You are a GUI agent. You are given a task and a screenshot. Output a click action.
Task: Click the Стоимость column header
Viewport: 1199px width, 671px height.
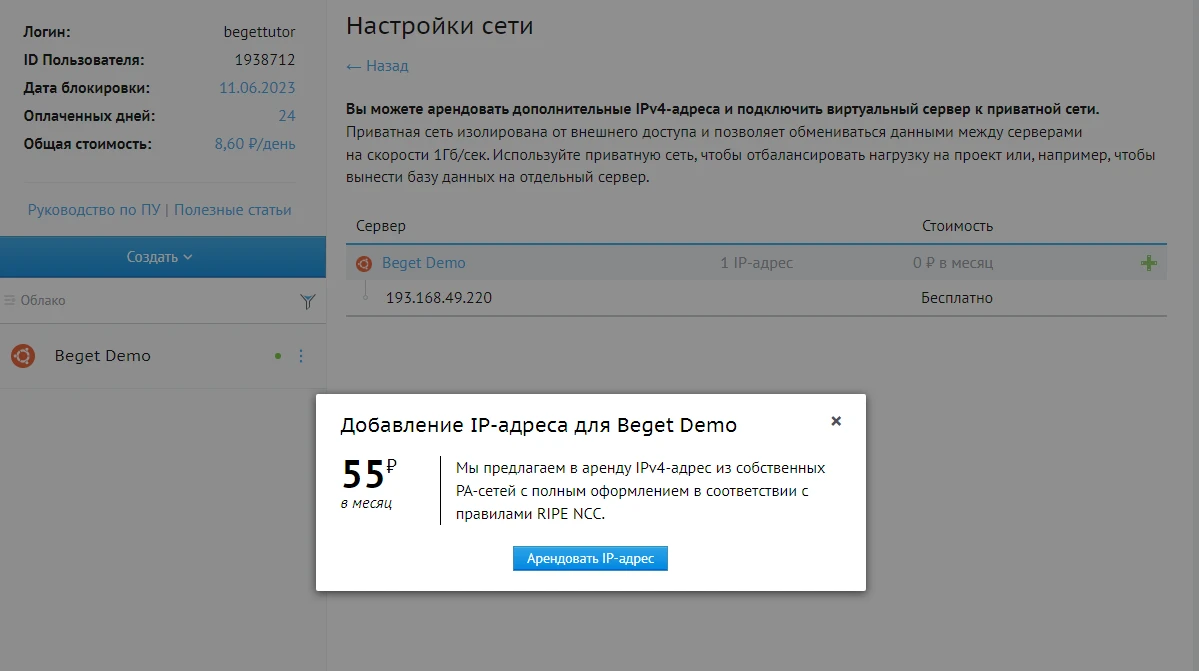pyautogui.click(x=957, y=225)
